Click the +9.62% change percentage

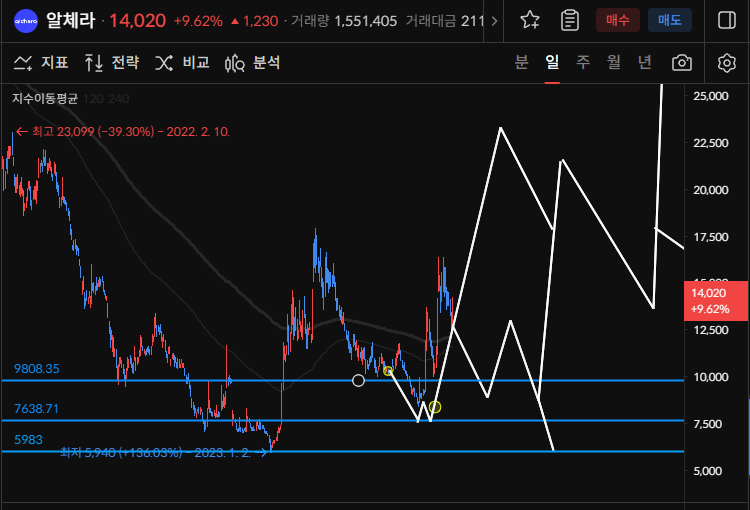[198, 22]
